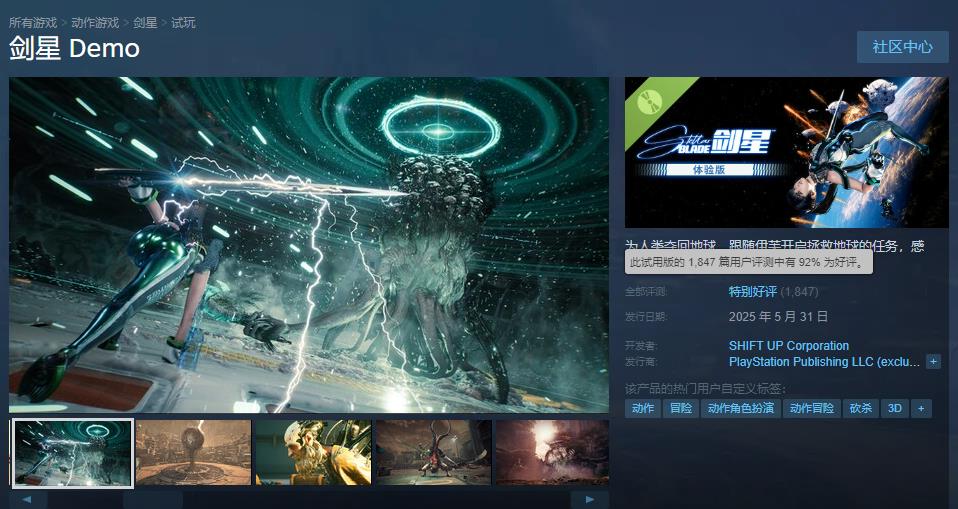Click the plus button after the 3D tag

coord(920,408)
